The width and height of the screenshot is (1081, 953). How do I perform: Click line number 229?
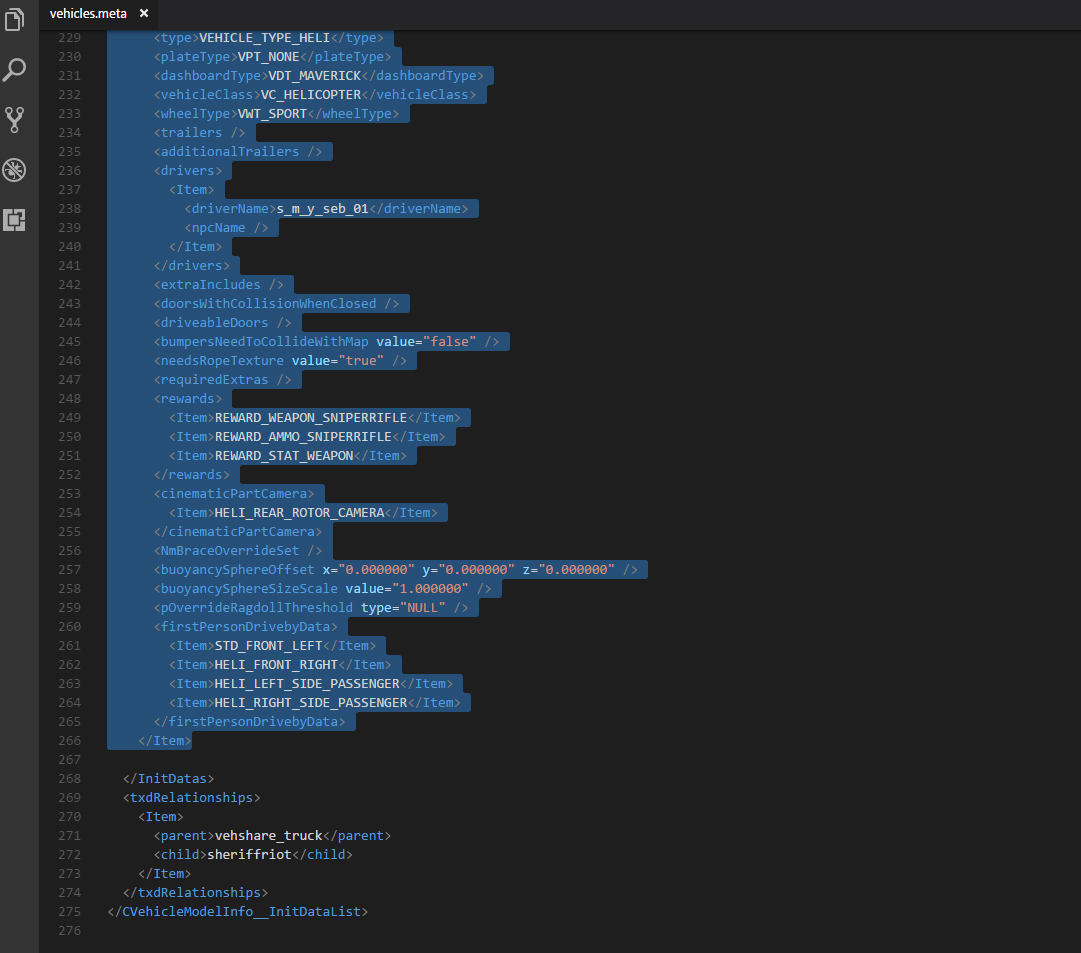69,38
